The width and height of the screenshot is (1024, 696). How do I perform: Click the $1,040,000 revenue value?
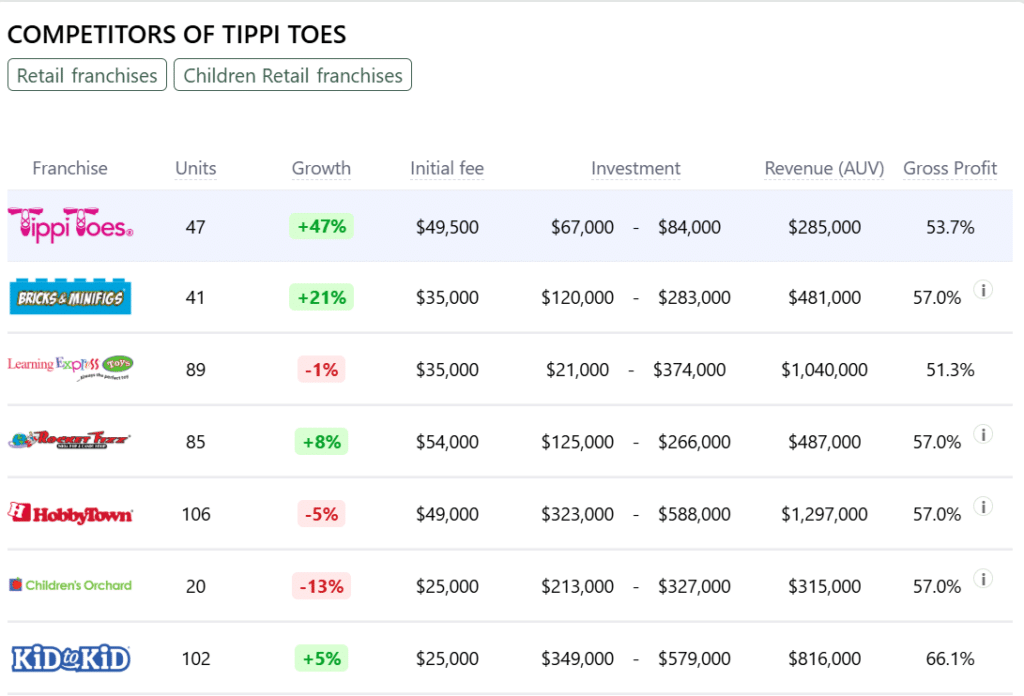point(824,370)
